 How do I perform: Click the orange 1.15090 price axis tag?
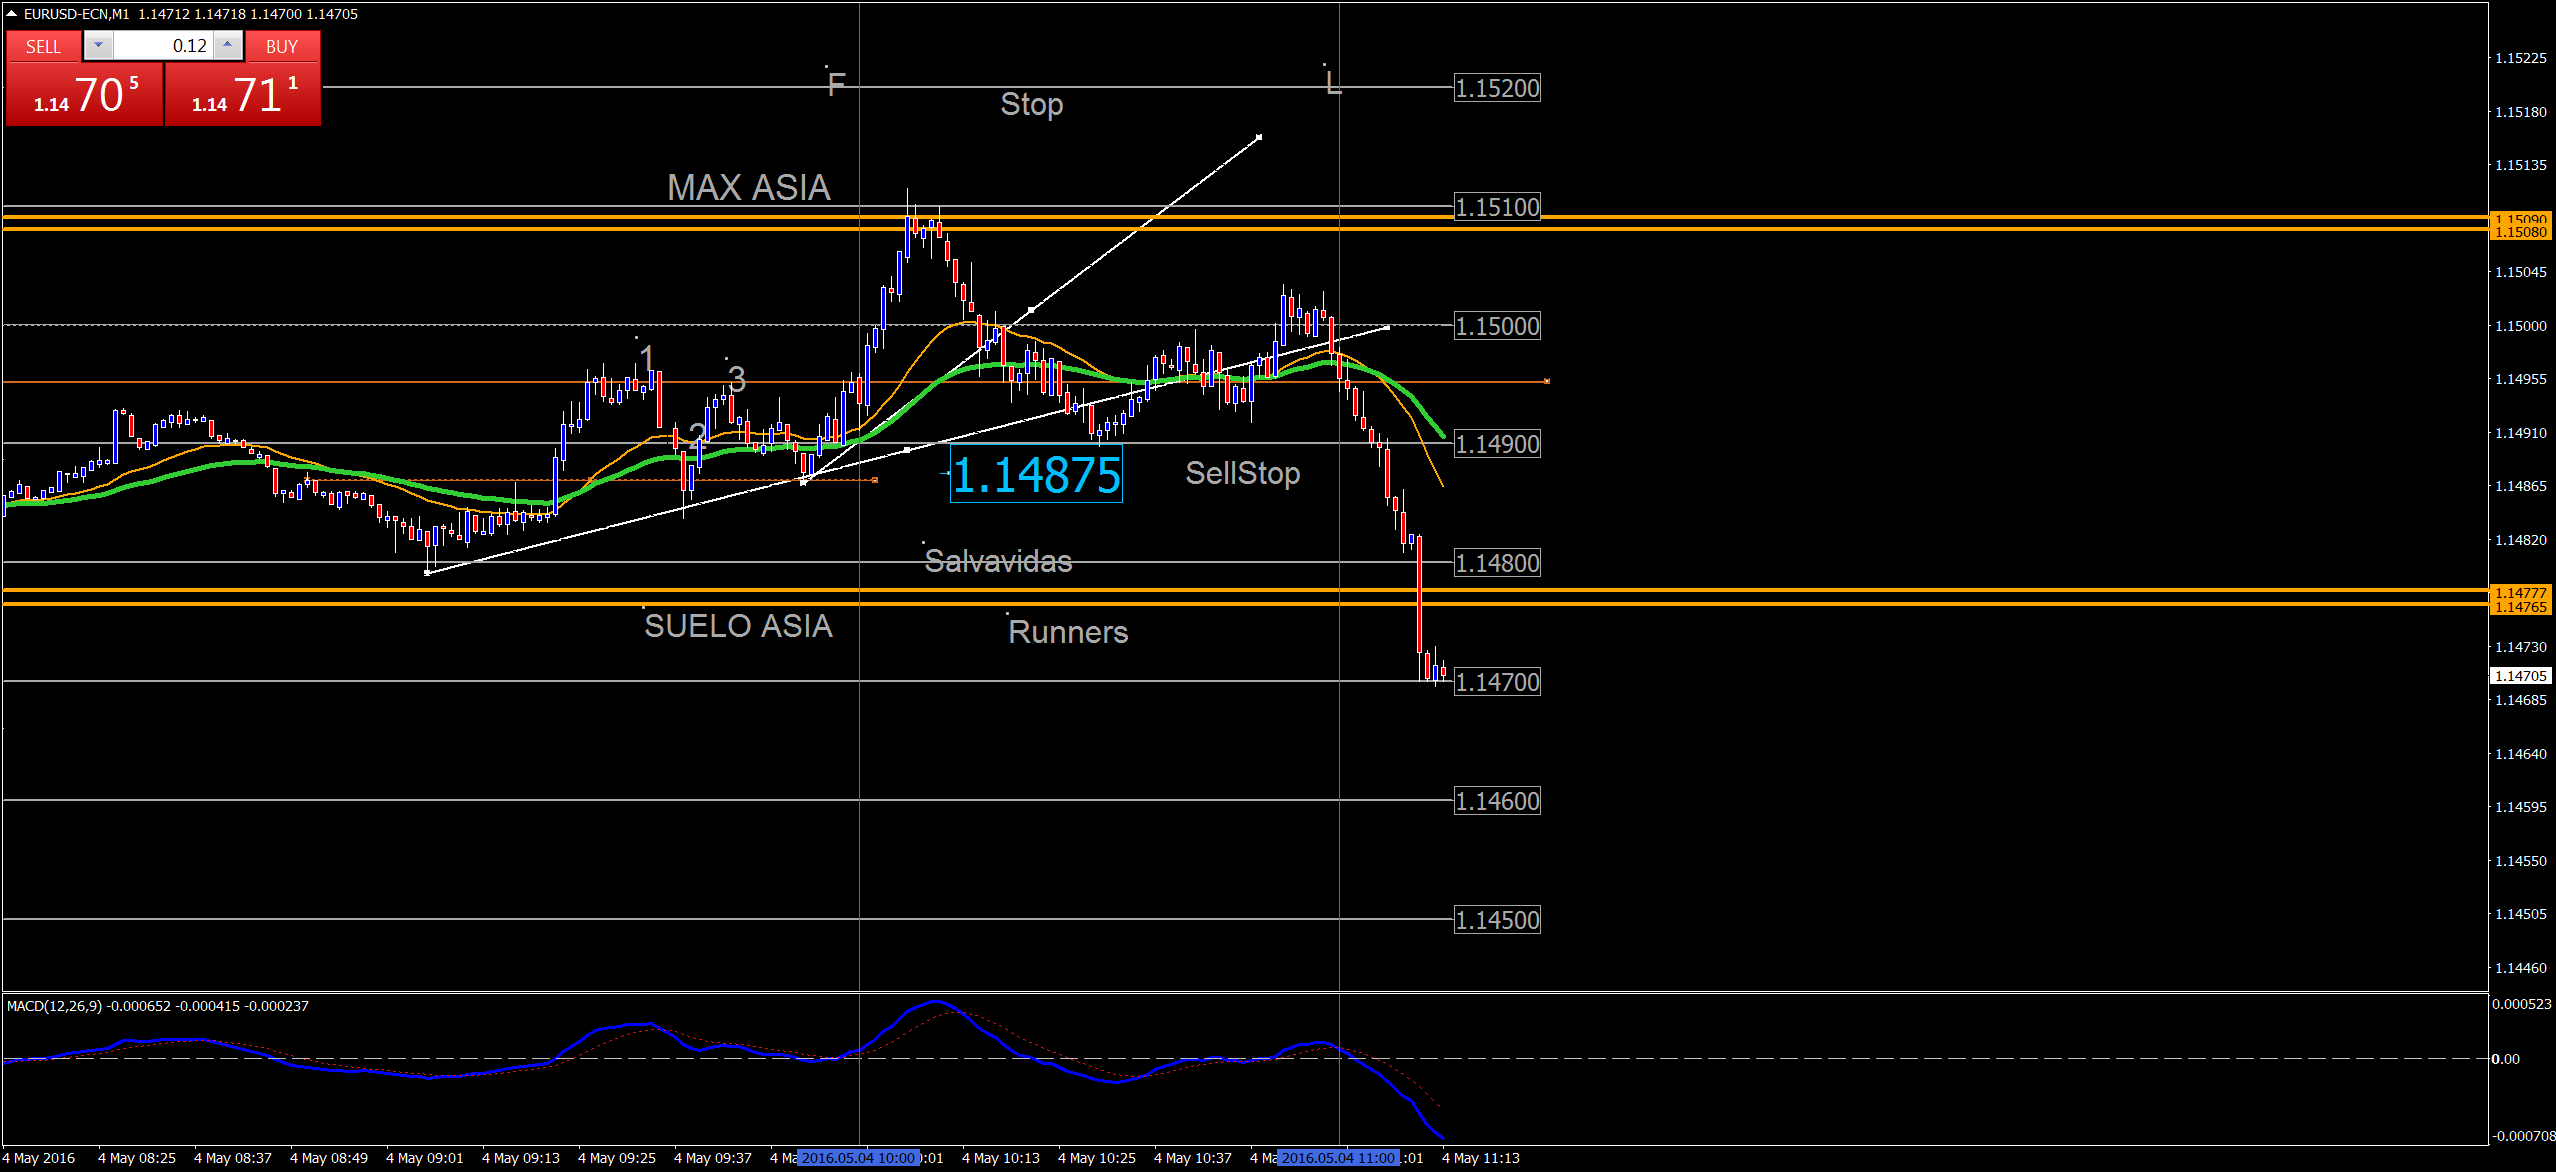tap(2520, 218)
